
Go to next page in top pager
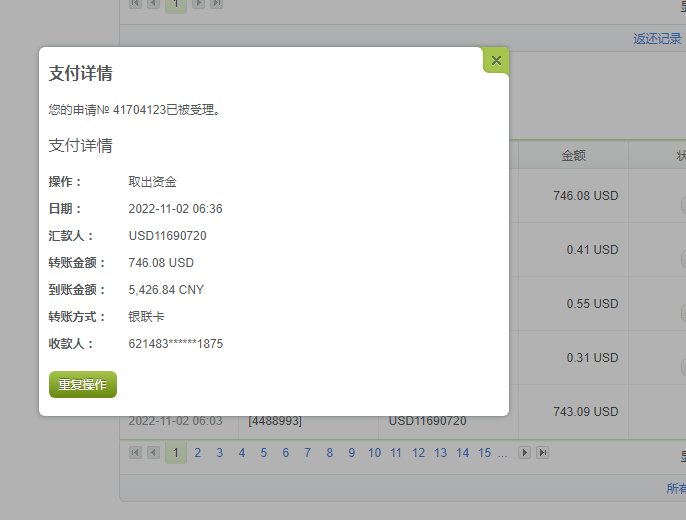198,3
